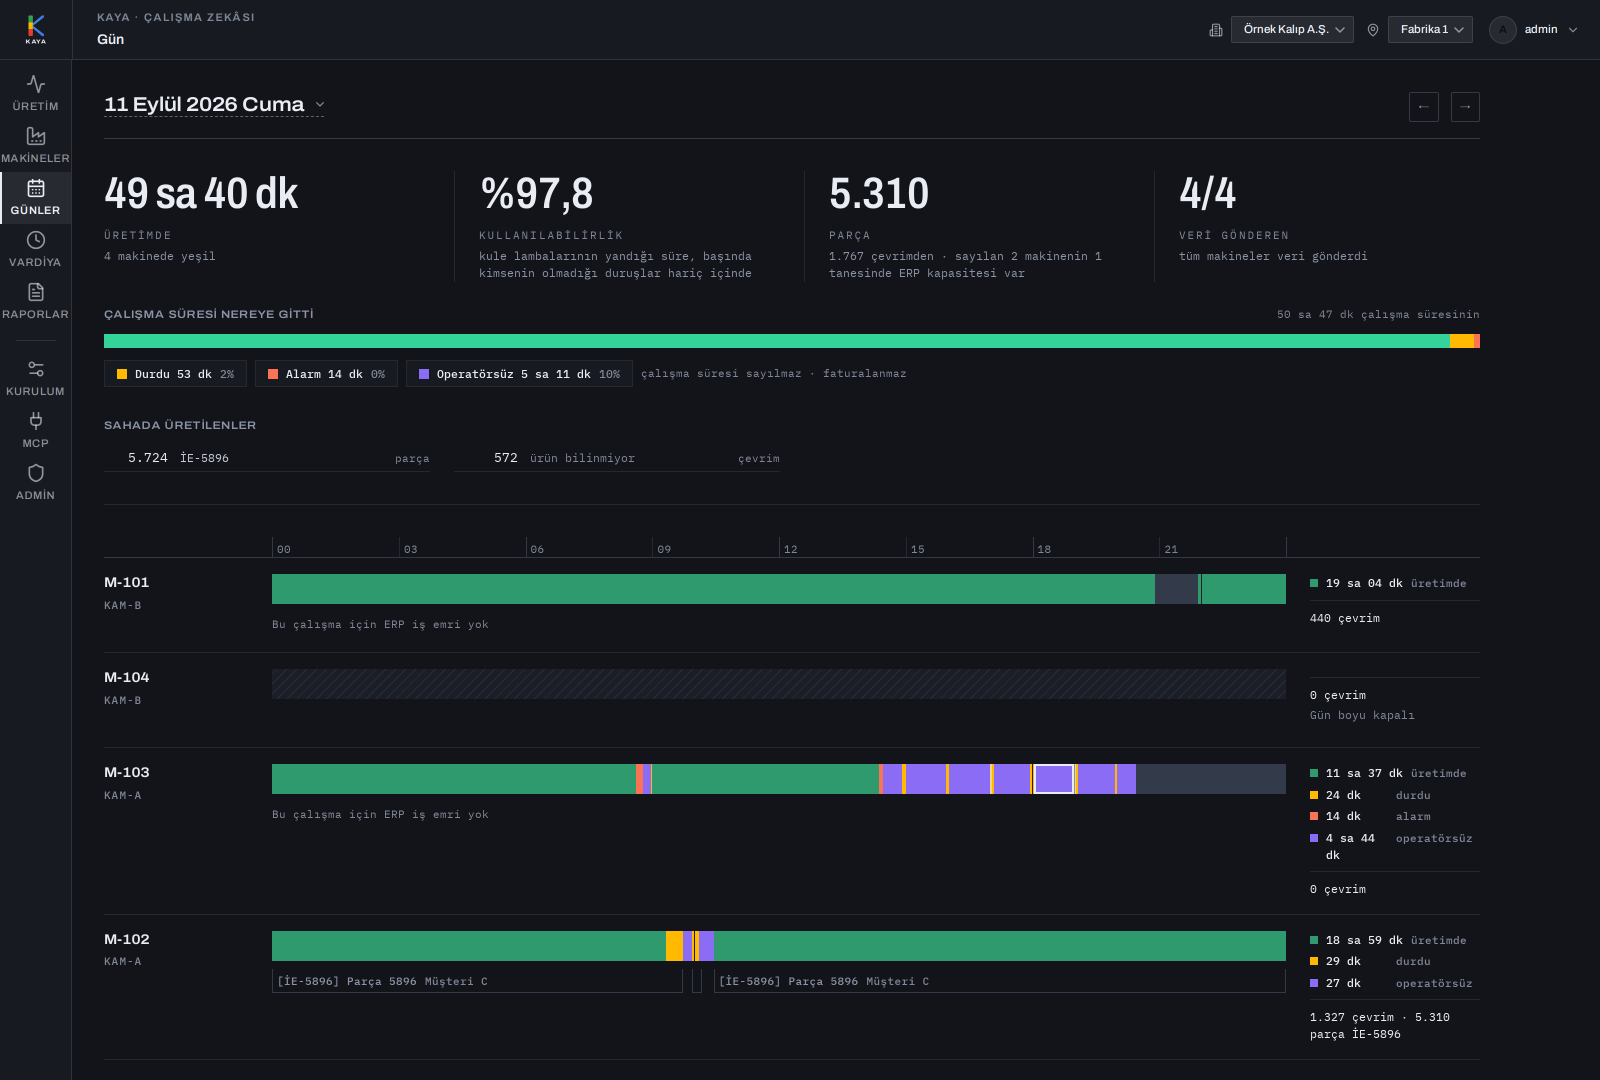Open the Raporlar document icon

(x=36, y=292)
